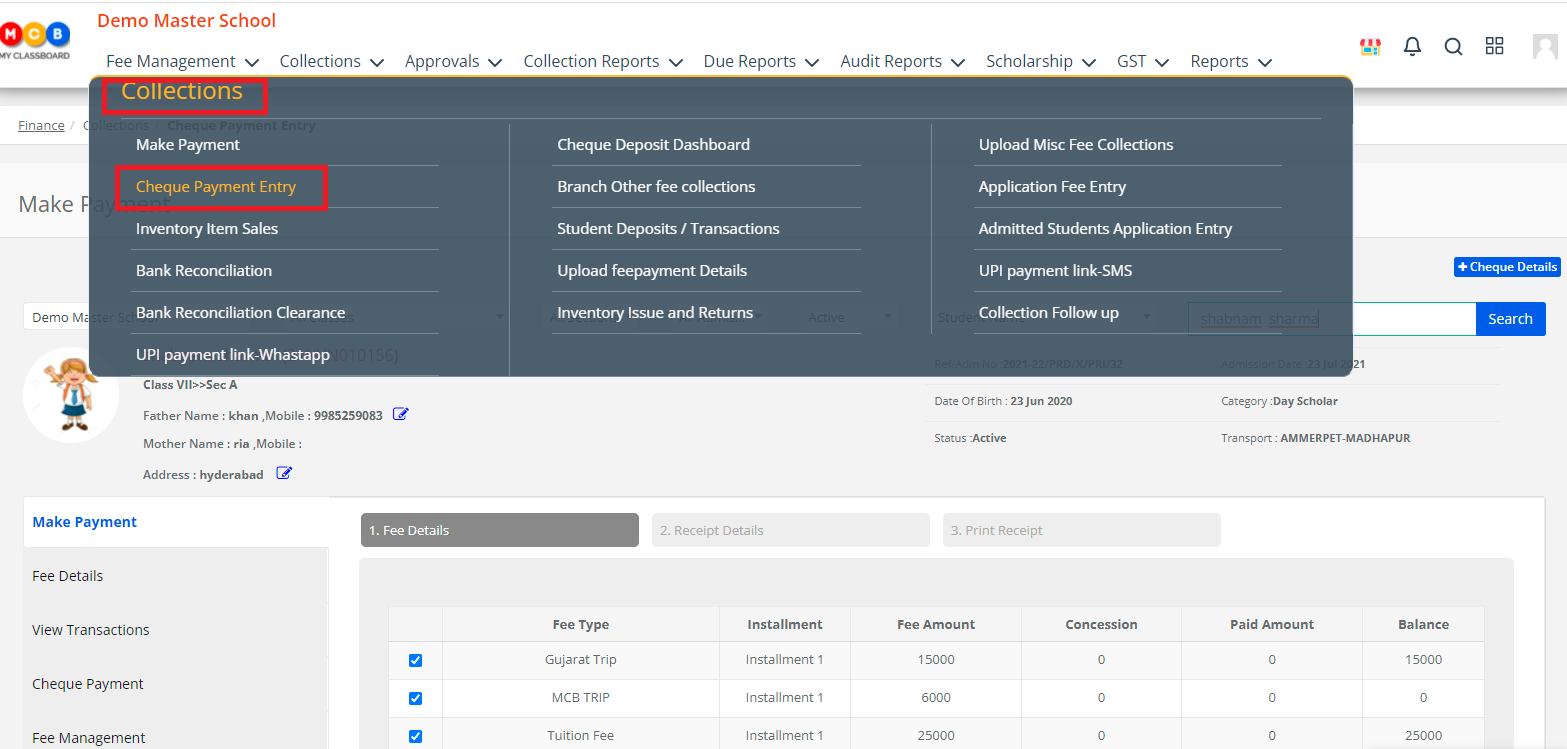
Task: Select Bank Reconciliation menu item
Action: click(204, 271)
